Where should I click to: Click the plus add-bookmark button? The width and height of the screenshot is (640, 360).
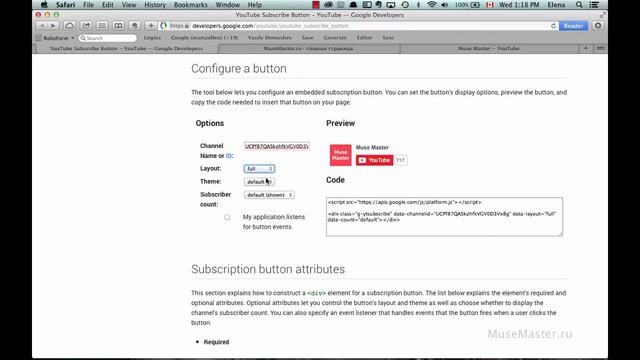point(151,26)
